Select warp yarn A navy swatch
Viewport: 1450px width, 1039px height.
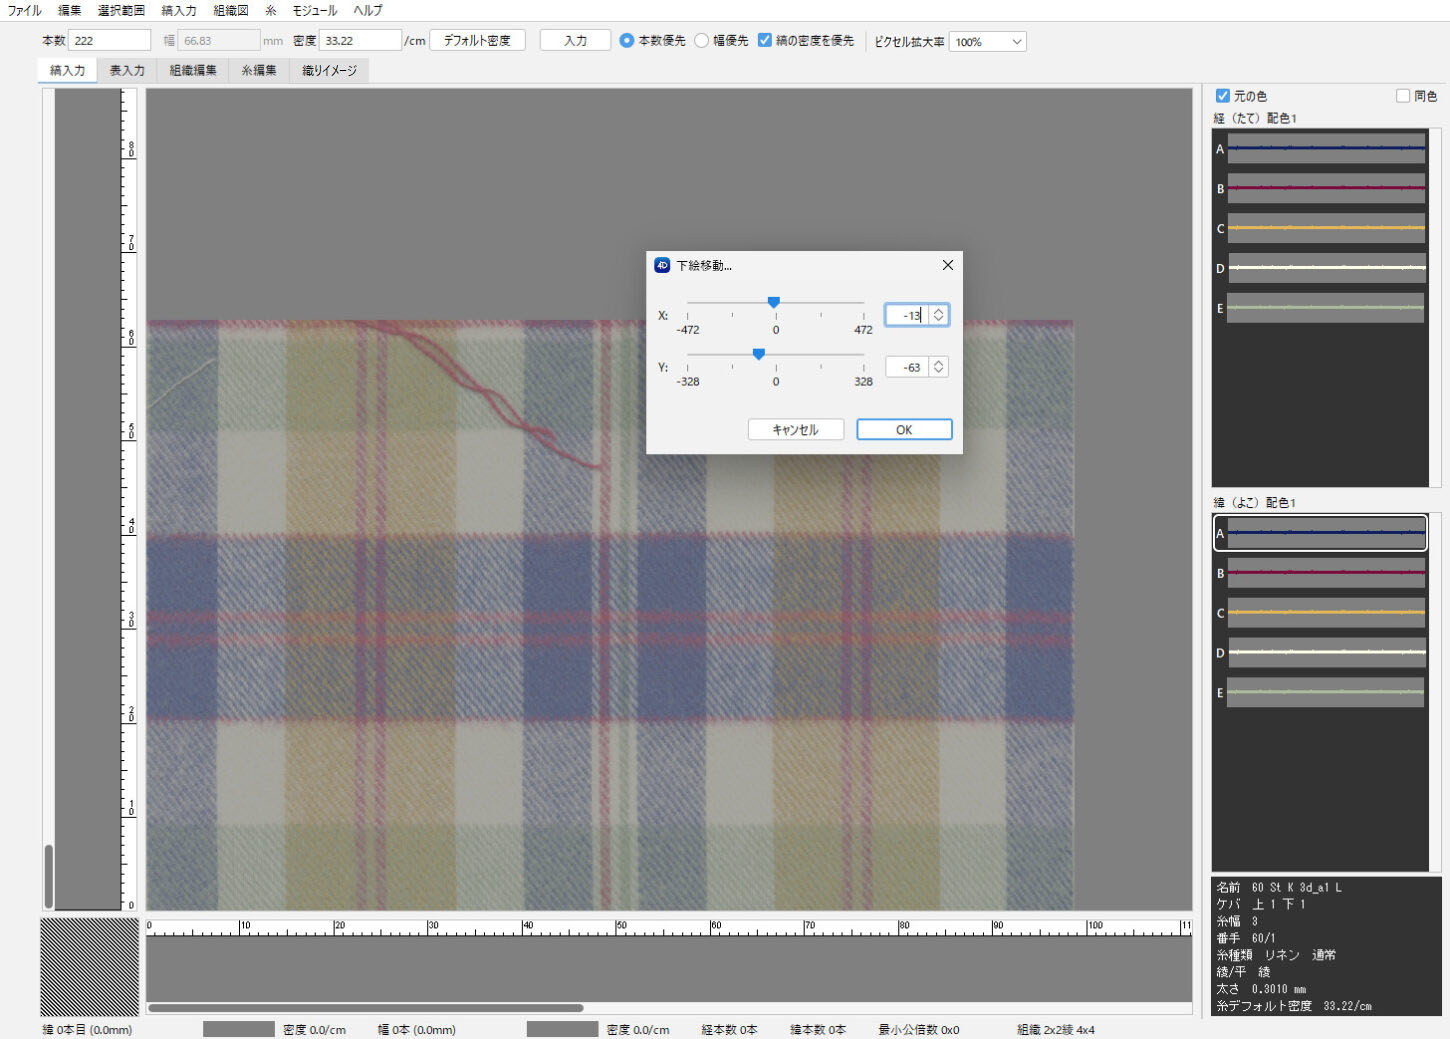click(1325, 149)
